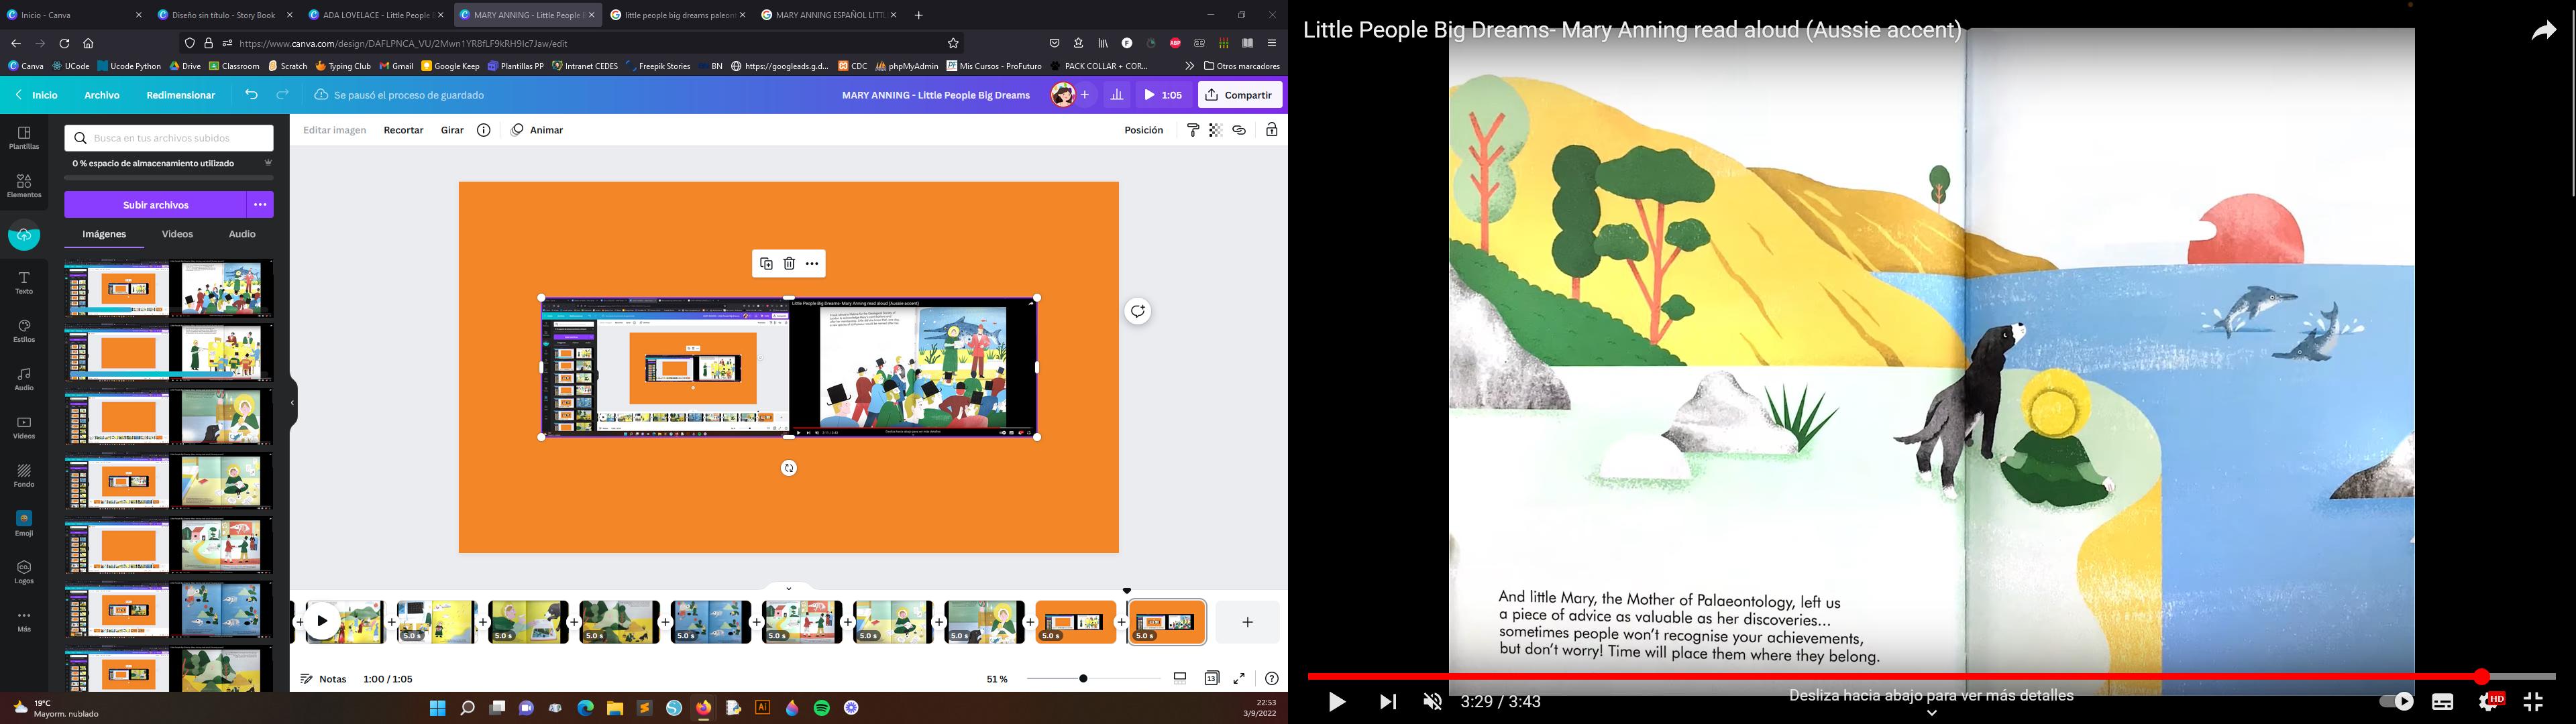Toggle the lock icon in Canva toolbar
This screenshot has width=2576, height=724.
(x=1272, y=130)
